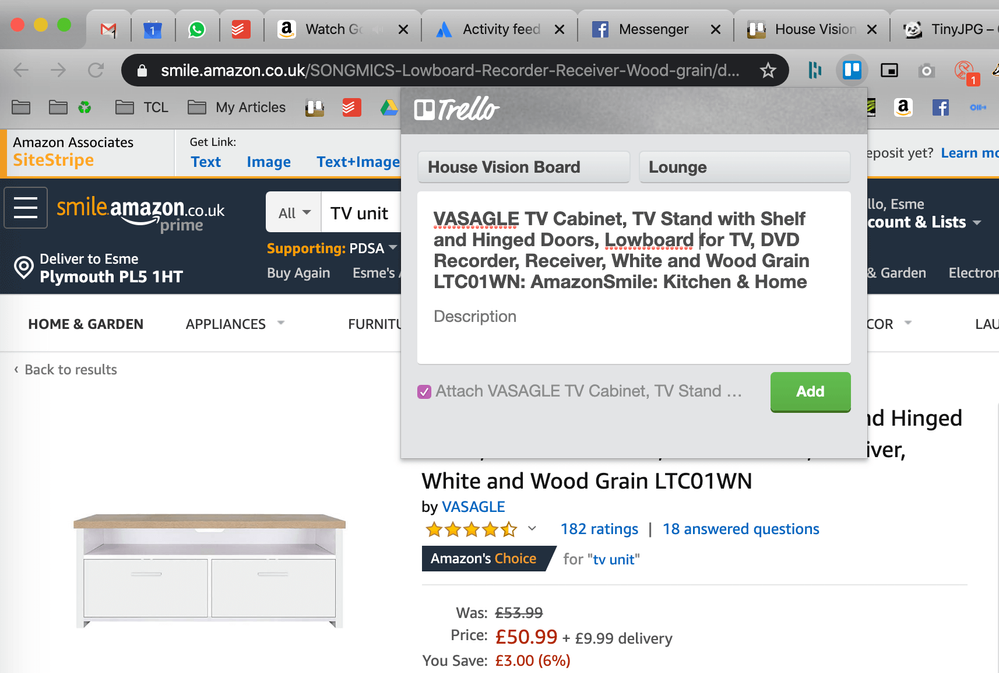Open the 182 ratings link

[x=599, y=529]
